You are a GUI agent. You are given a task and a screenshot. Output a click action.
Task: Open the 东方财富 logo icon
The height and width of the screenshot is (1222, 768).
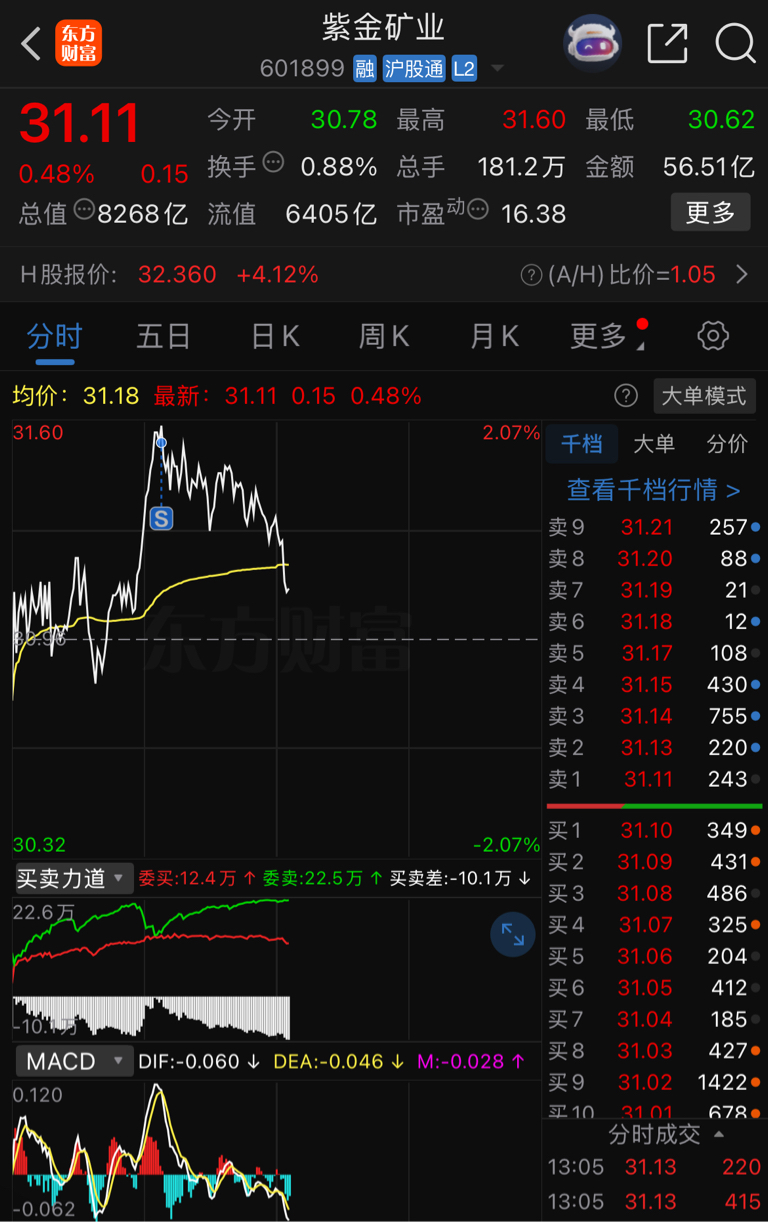79,44
